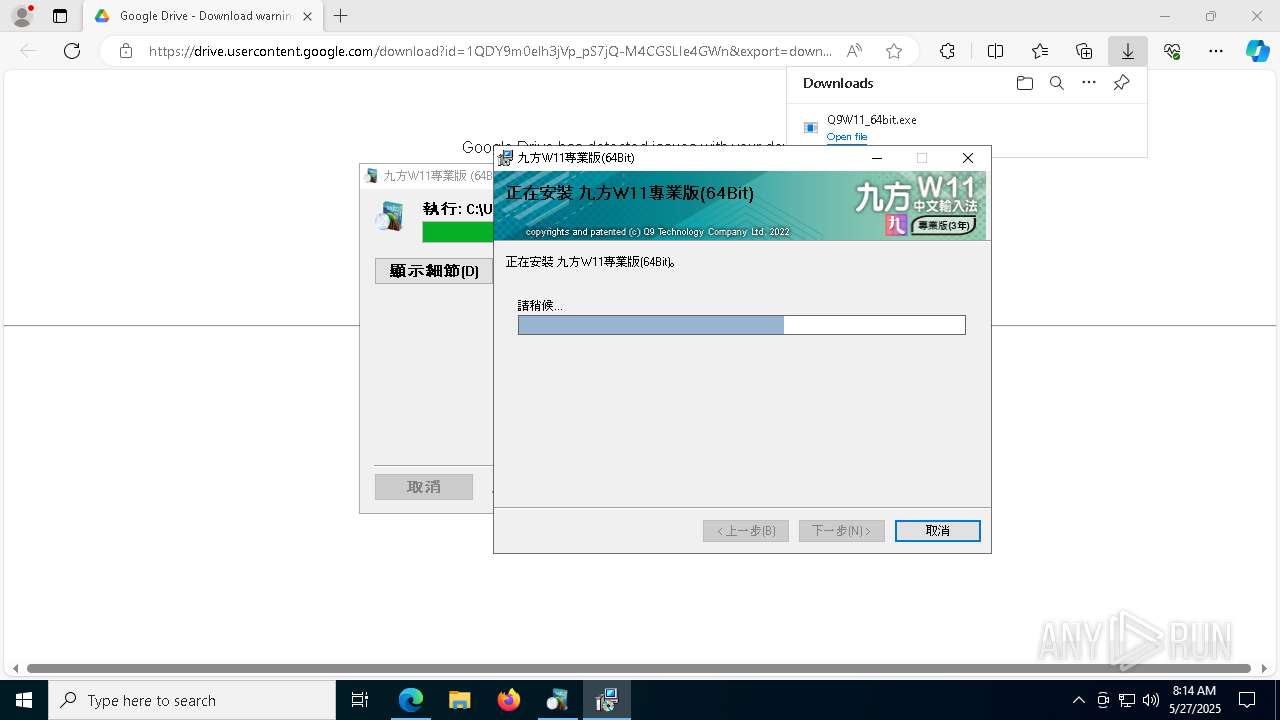Toggle split screen view
The width and height of the screenshot is (1280, 720).
[995, 51]
